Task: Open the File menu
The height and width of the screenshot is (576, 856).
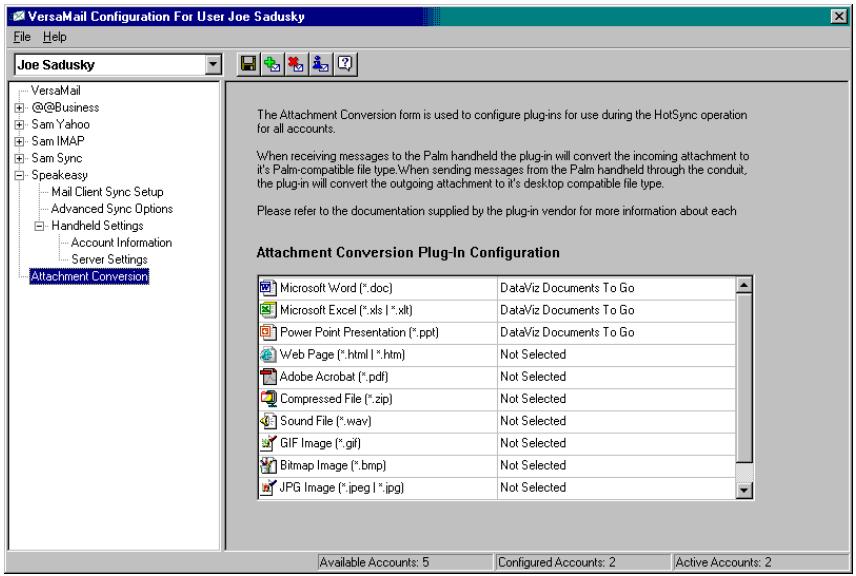Action: [x=22, y=37]
